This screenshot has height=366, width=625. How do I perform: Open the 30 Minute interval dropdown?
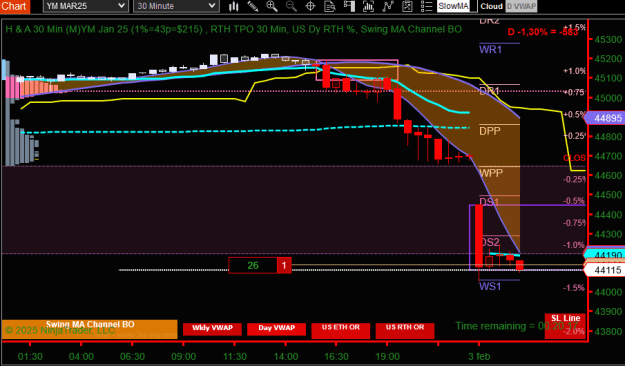click(176, 6)
